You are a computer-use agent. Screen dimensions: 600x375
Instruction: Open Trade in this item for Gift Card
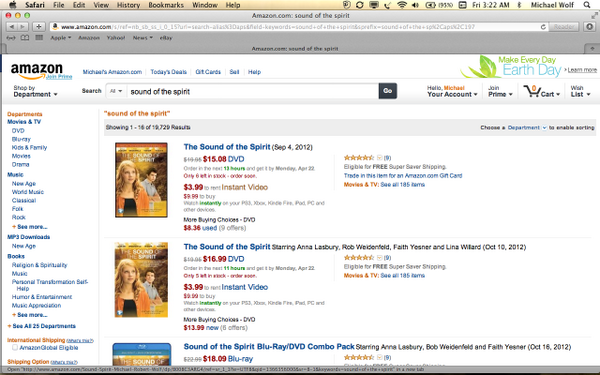click(x=403, y=176)
